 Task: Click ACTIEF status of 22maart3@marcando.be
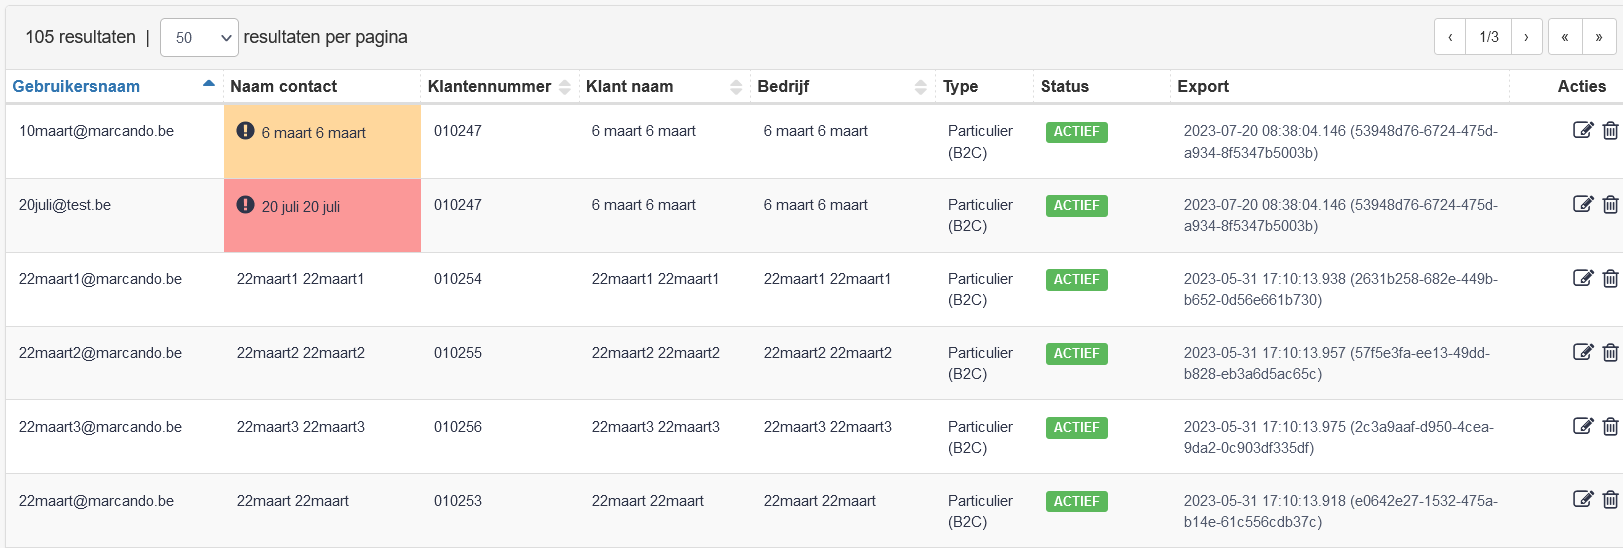pos(1076,428)
